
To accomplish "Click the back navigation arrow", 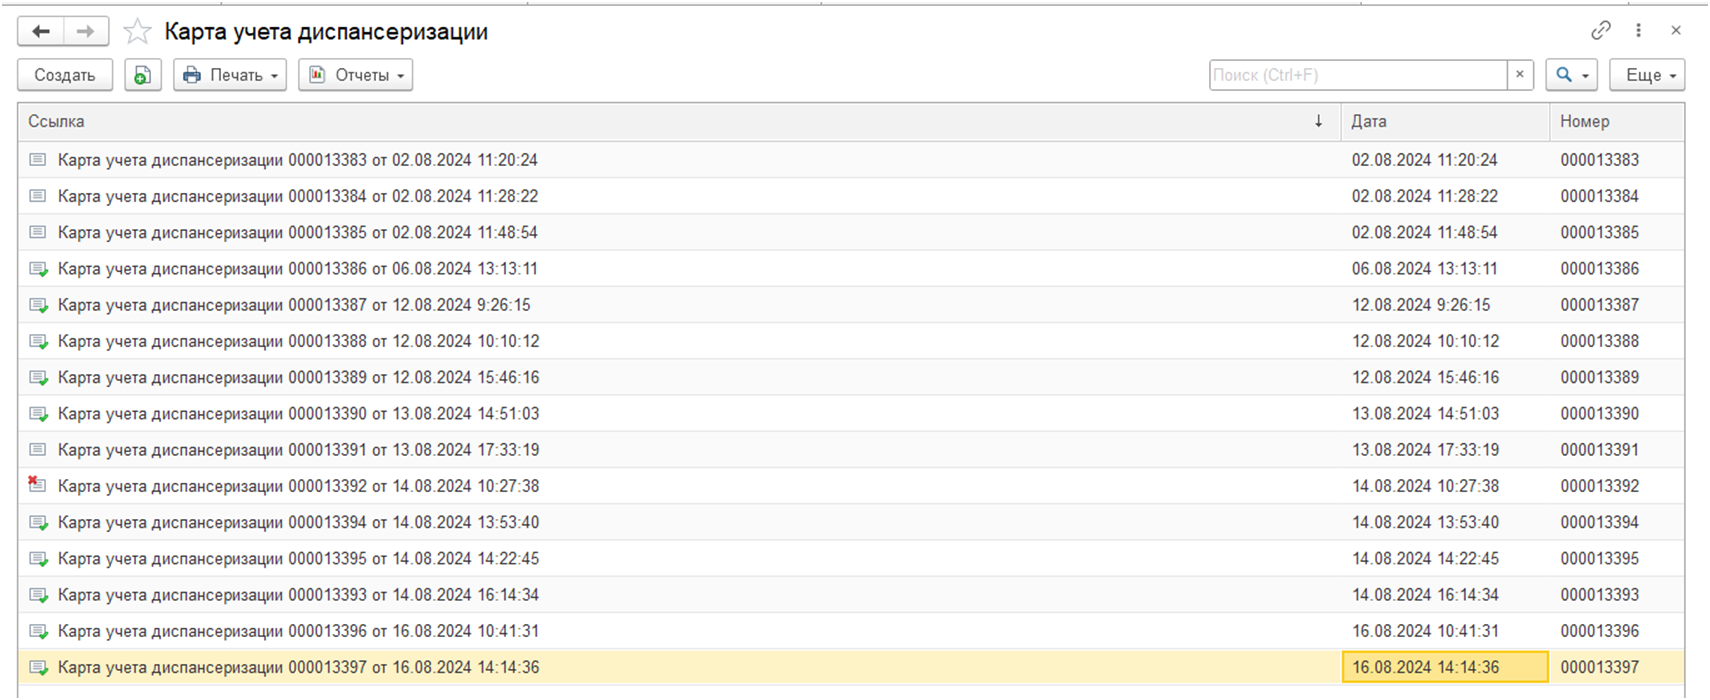I will click(41, 32).
